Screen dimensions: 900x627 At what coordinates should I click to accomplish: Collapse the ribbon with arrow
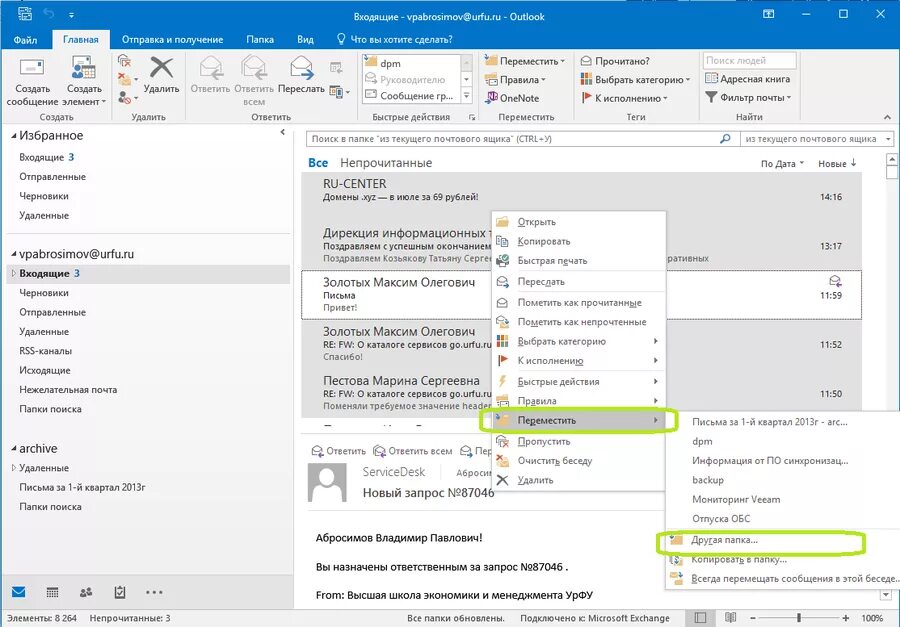(x=887, y=117)
